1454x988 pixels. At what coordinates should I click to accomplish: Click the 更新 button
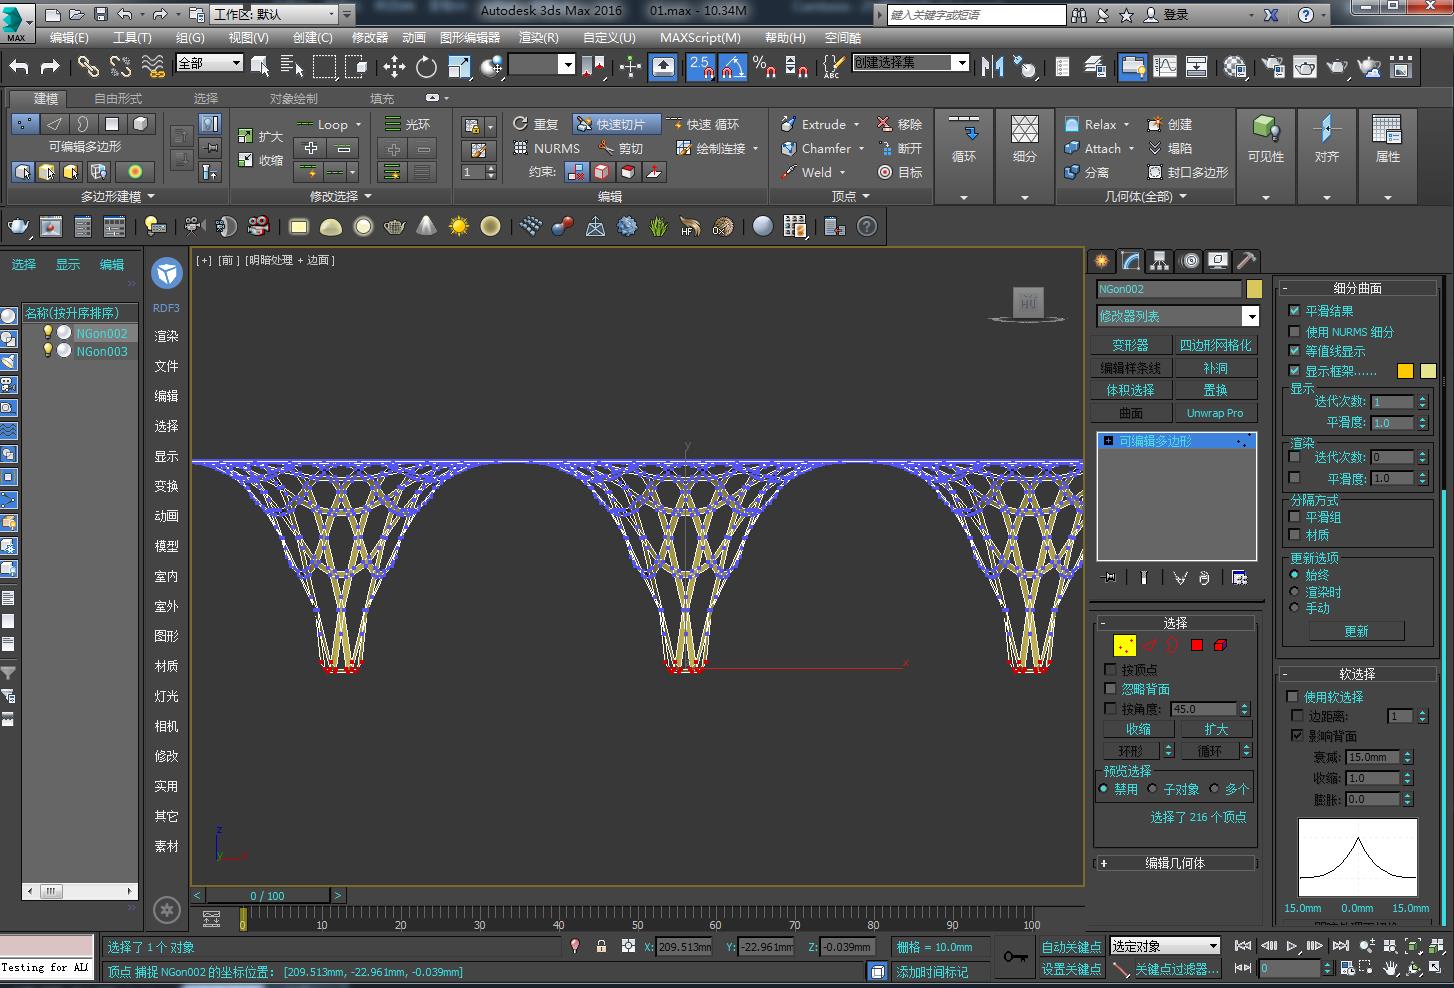tap(1356, 631)
